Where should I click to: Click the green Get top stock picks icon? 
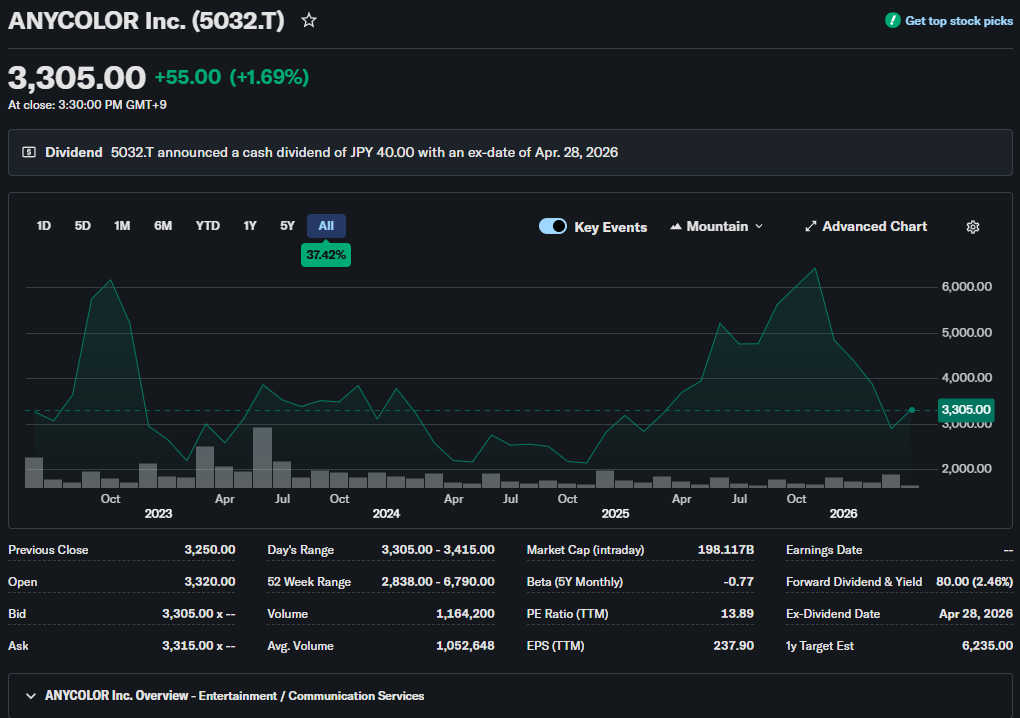(x=893, y=21)
